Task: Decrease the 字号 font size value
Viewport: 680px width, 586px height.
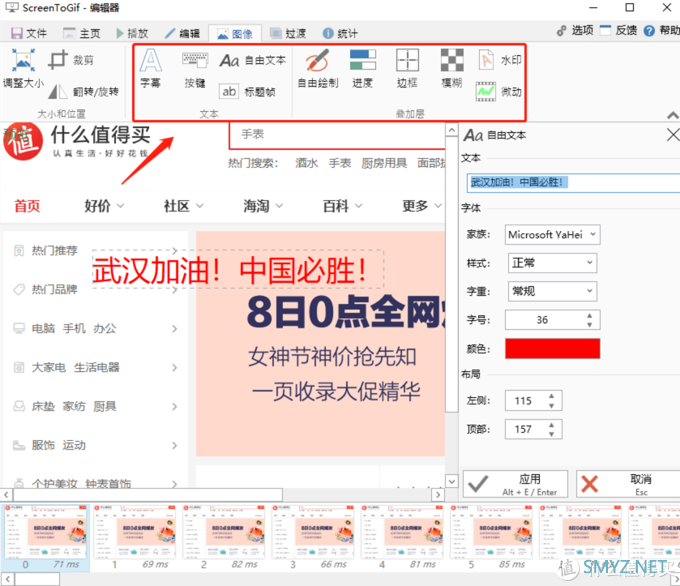Action: point(589,324)
